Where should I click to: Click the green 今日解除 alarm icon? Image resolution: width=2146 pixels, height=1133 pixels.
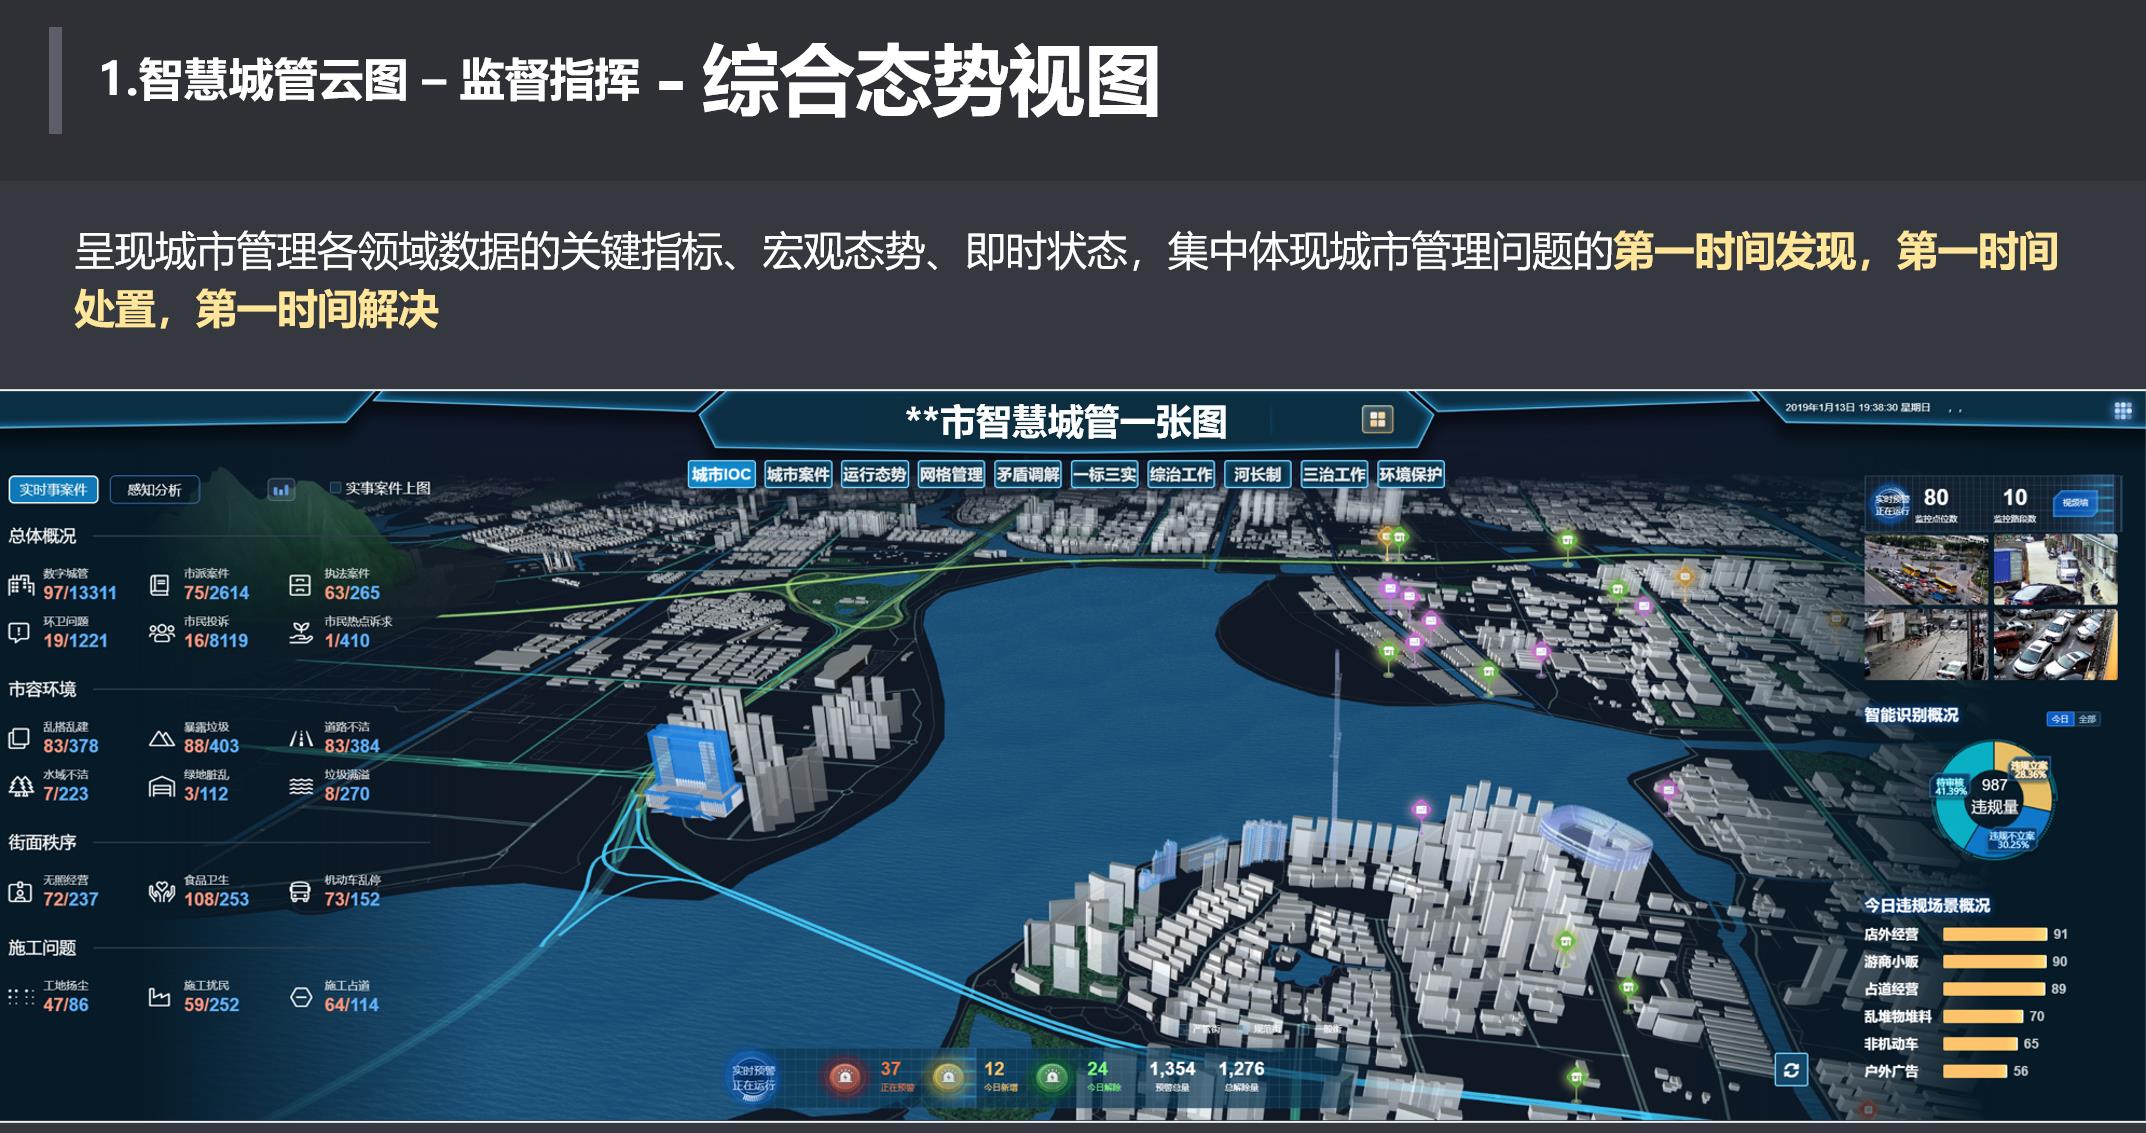[x=1051, y=1077]
